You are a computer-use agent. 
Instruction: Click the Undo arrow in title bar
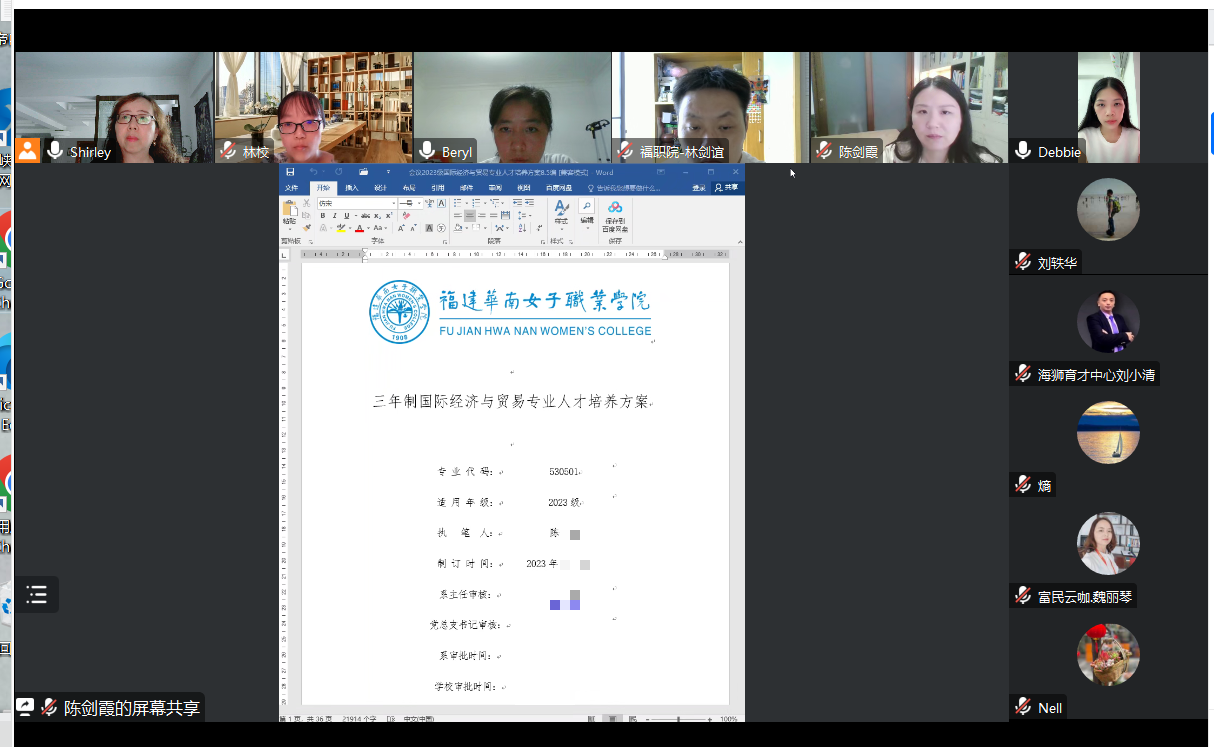tap(312, 172)
